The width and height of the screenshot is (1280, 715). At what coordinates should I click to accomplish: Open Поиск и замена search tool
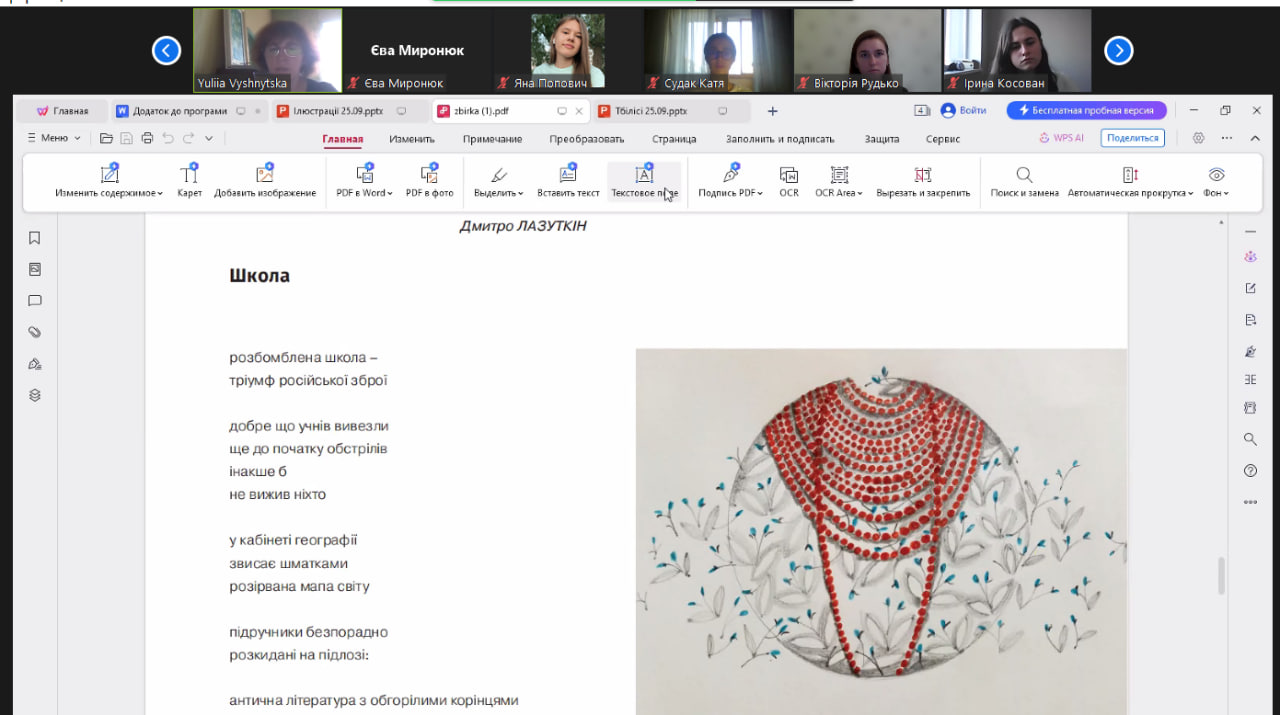tap(1024, 176)
